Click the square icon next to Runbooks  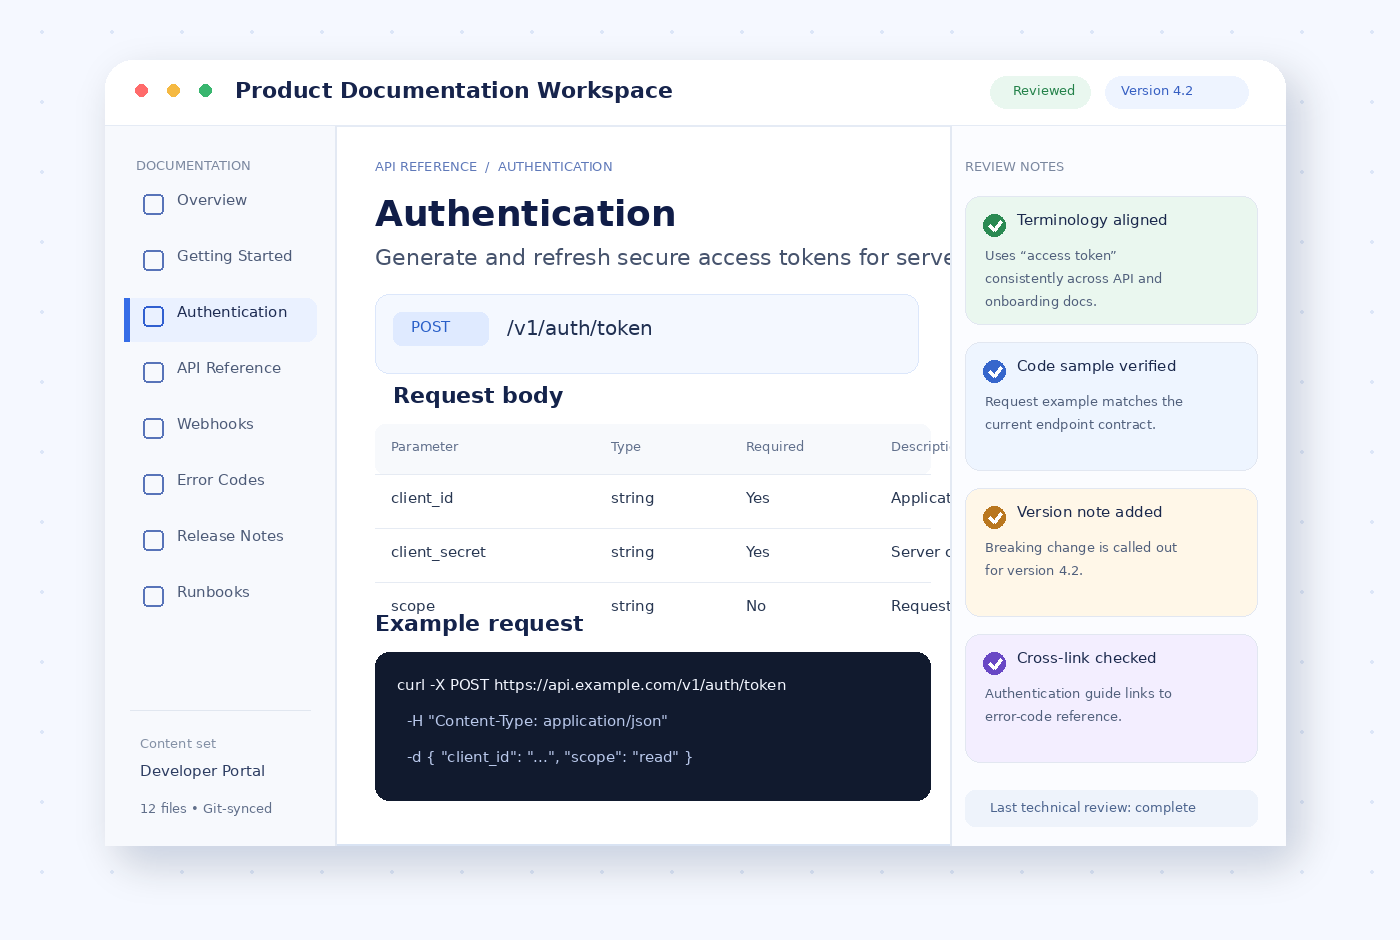click(x=154, y=596)
